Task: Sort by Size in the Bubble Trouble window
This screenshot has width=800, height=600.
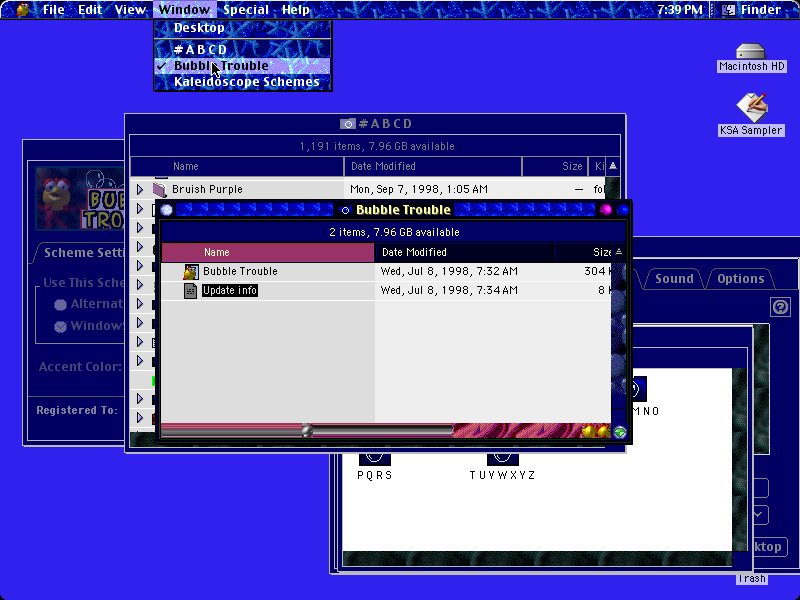Action: [583, 252]
